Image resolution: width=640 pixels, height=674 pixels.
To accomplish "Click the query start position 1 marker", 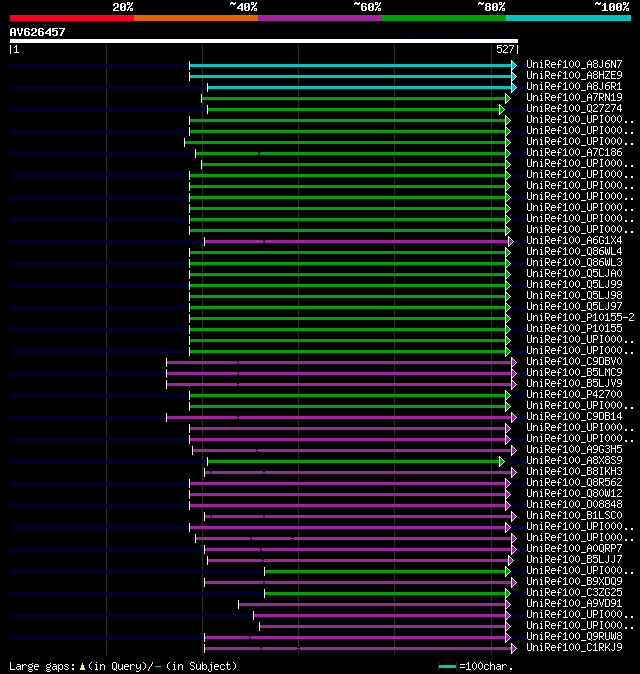I will point(15,49).
